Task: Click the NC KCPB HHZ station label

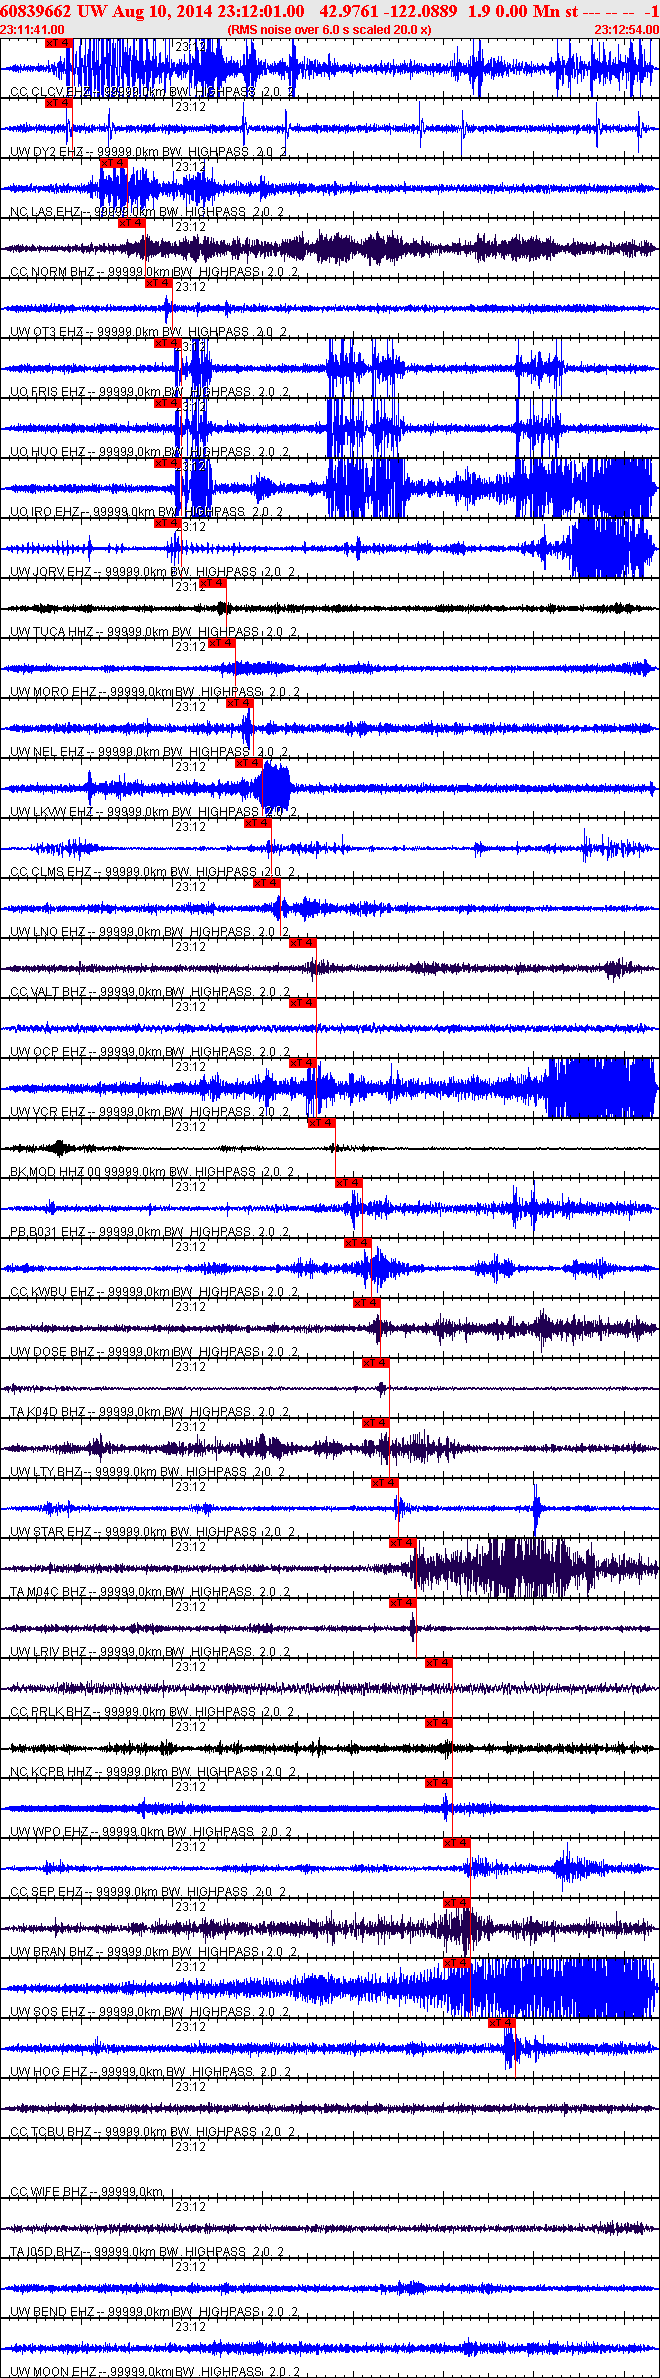Action: pos(51,1772)
